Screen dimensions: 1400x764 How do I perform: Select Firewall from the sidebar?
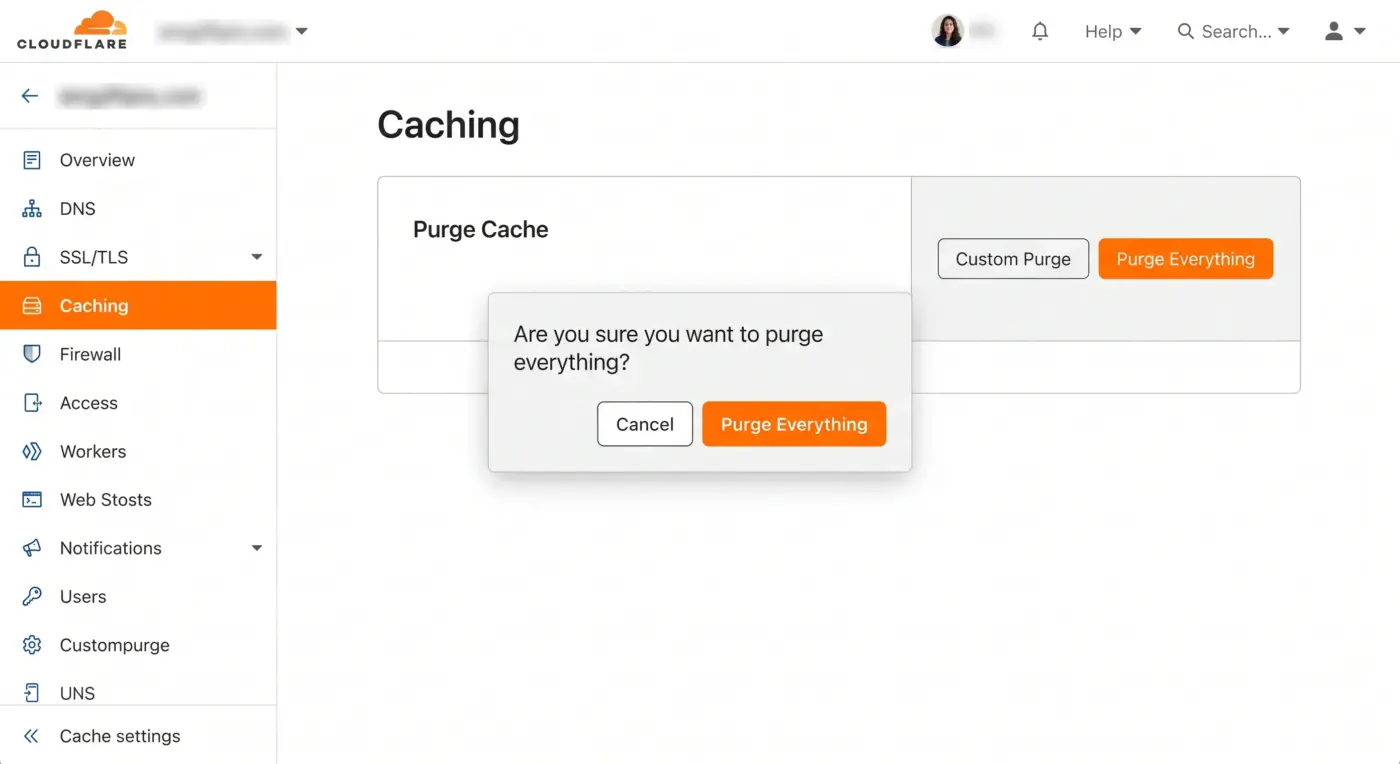coord(138,354)
